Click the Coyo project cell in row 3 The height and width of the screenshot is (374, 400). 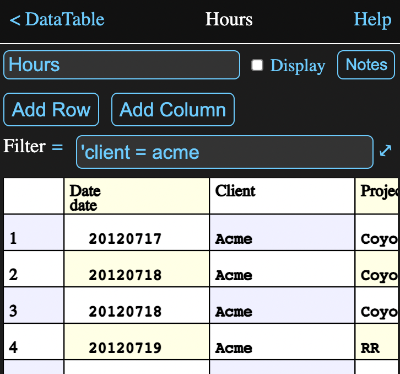377,305
